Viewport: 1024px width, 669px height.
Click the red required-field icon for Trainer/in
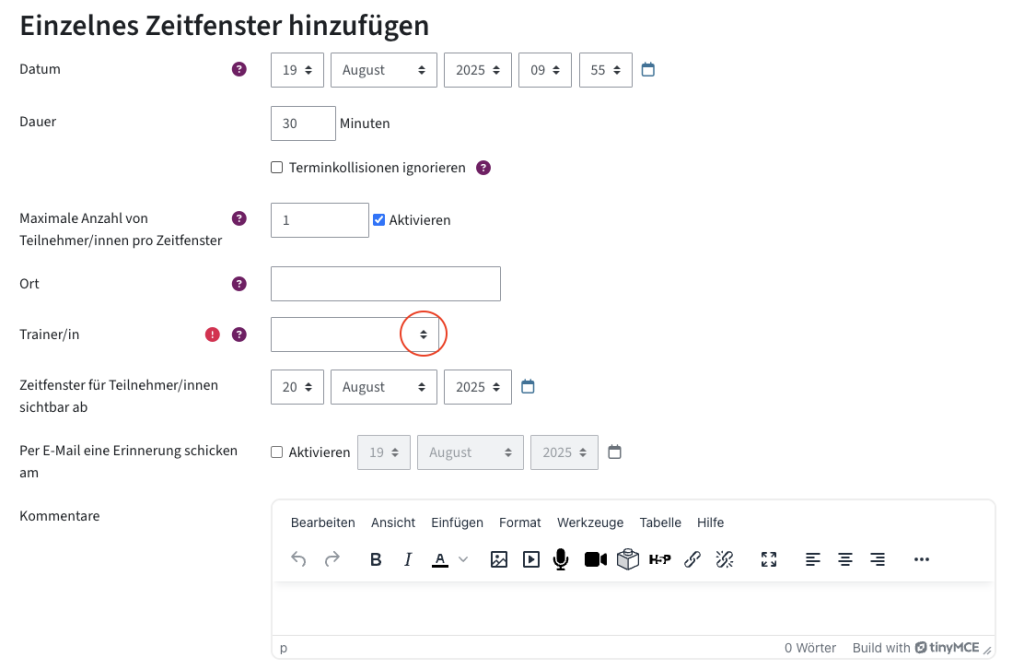[x=212, y=334]
